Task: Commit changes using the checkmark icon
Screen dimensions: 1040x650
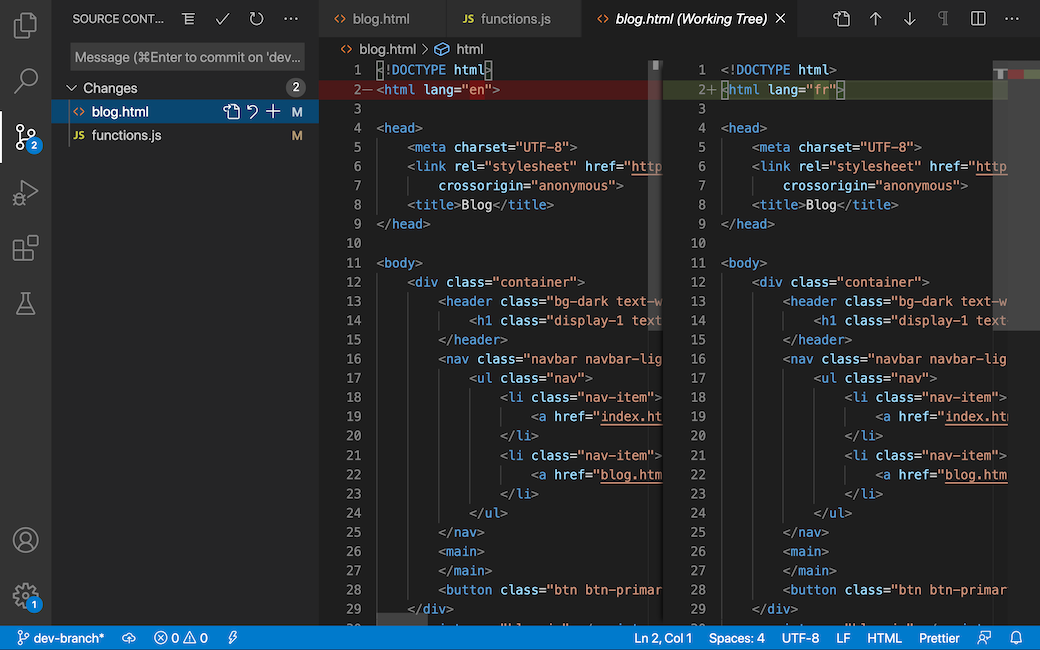Action: click(223, 19)
